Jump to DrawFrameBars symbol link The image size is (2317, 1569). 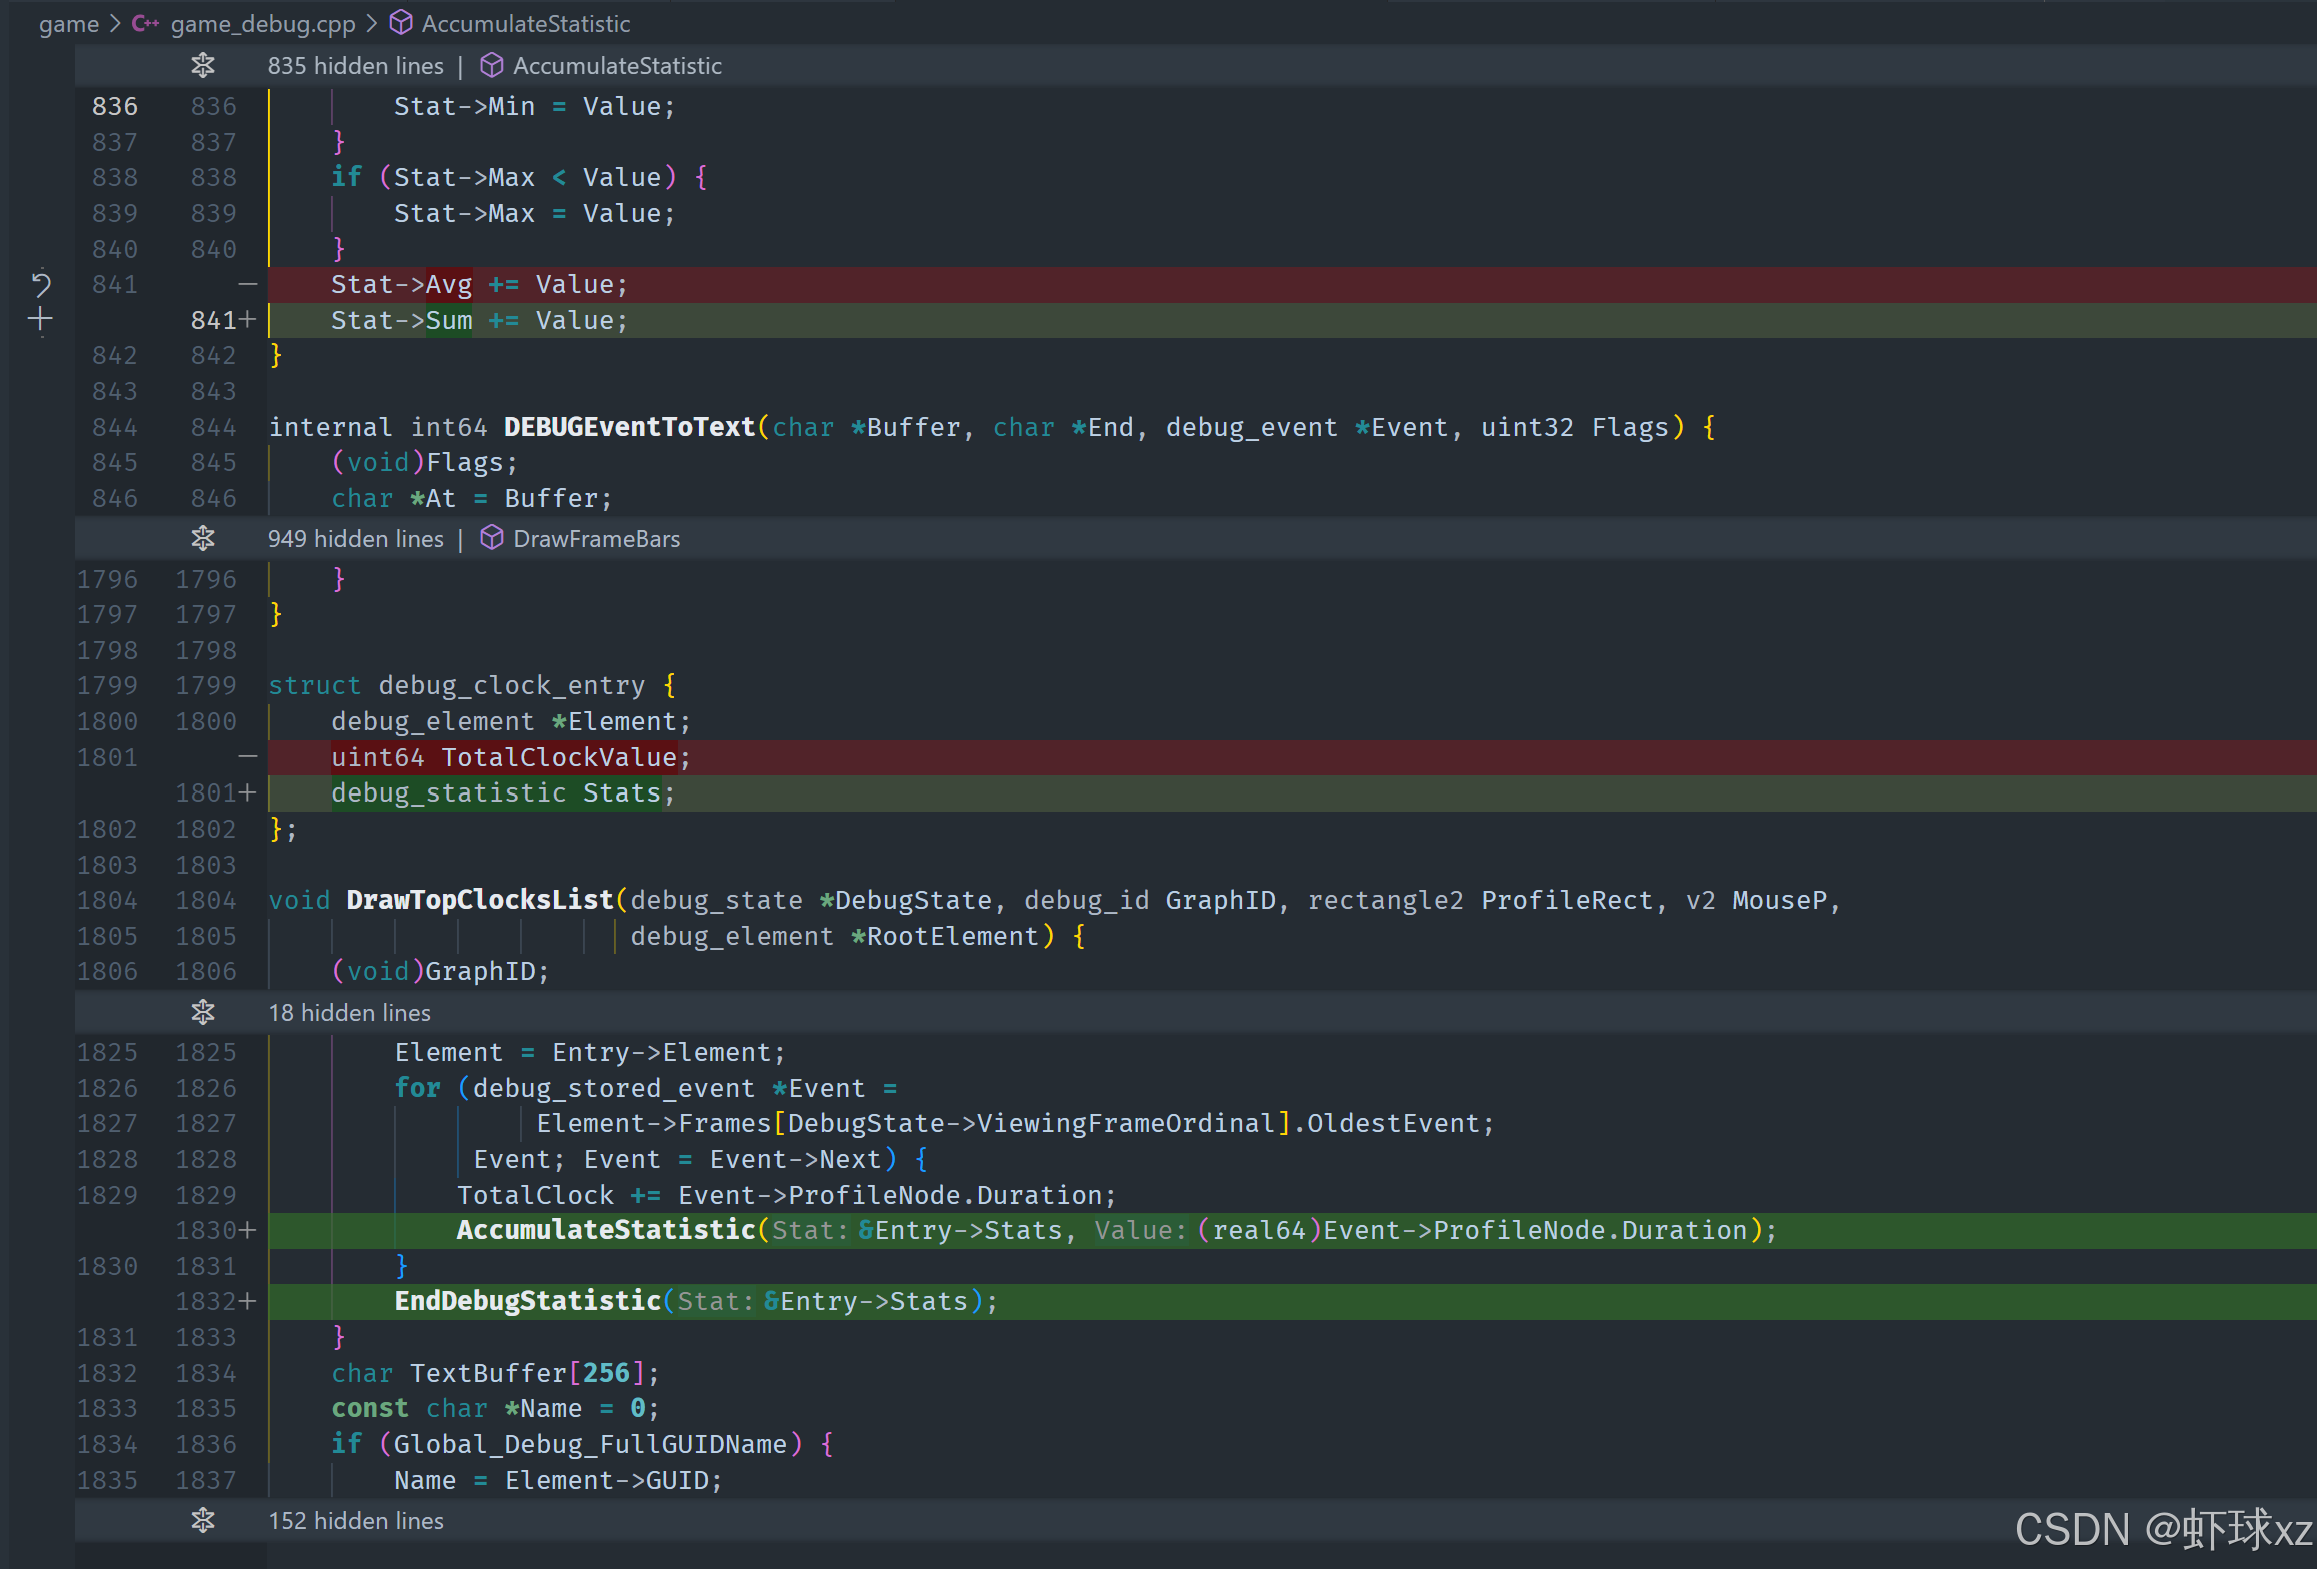[x=596, y=539]
